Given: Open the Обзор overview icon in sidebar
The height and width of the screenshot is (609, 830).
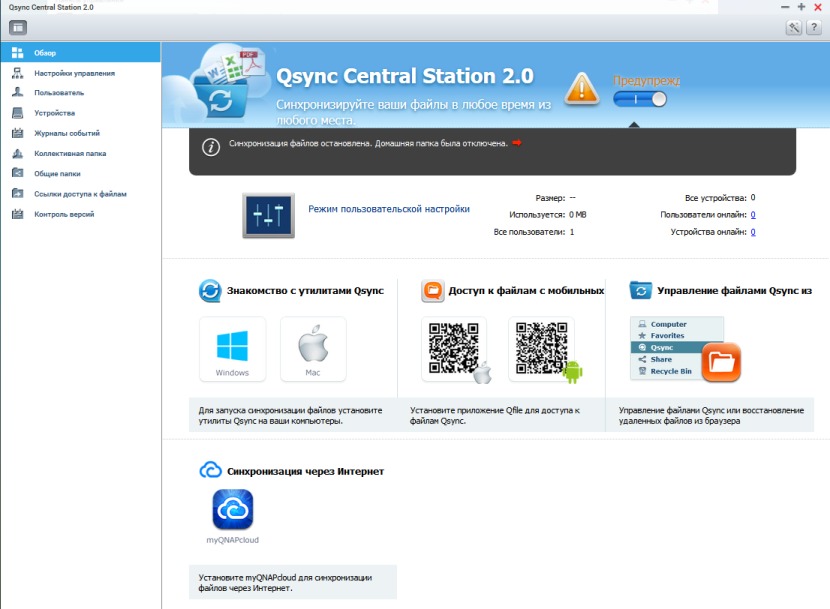Looking at the screenshot, I should pos(17,52).
